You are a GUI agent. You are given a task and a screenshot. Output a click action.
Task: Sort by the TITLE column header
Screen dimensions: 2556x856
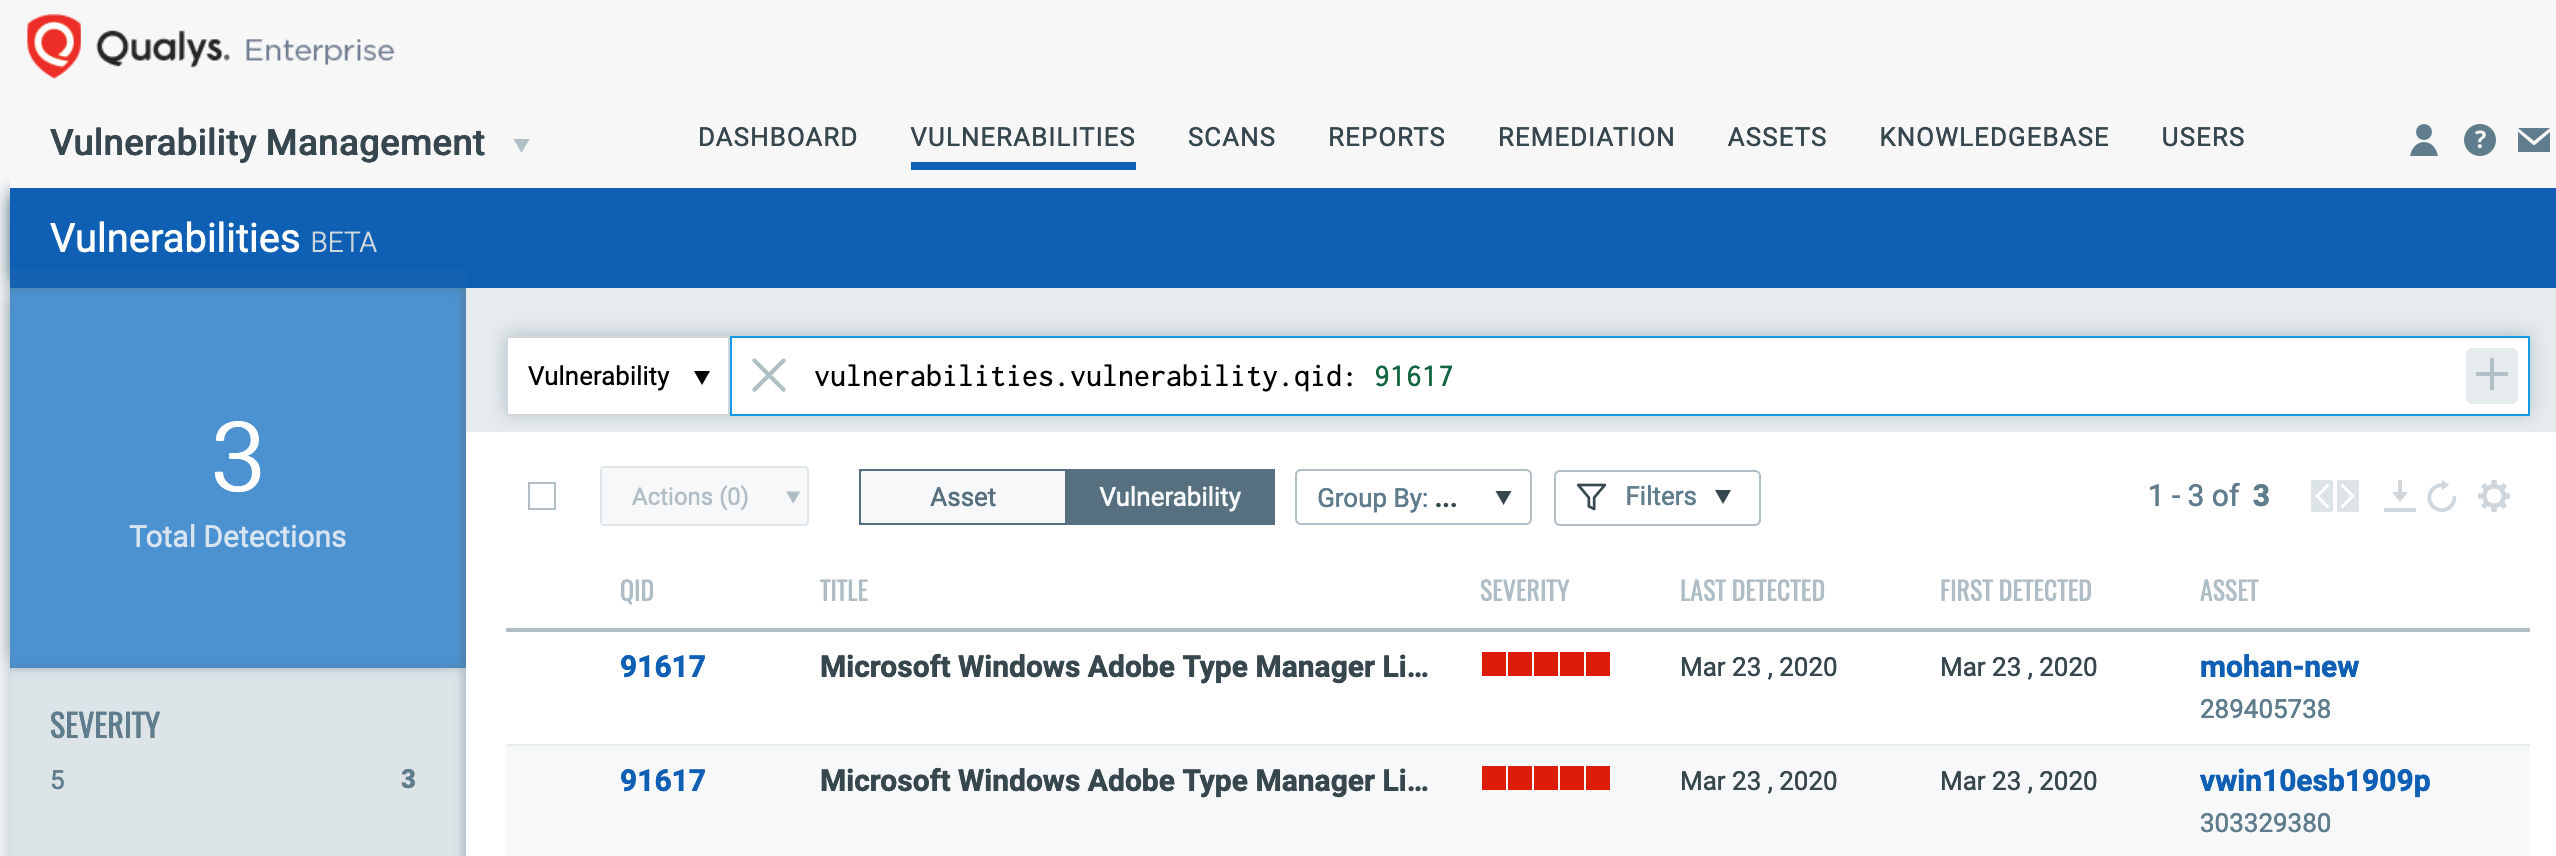click(844, 591)
